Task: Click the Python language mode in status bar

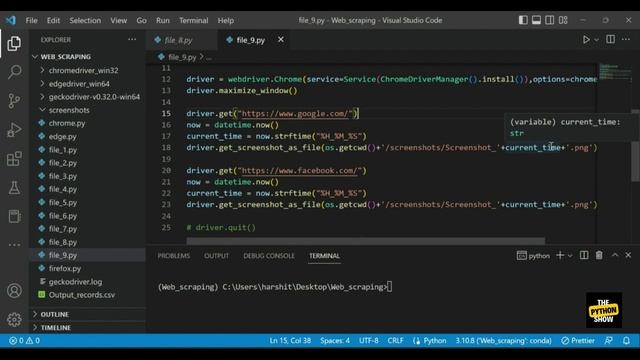Action: [x=435, y=340]
